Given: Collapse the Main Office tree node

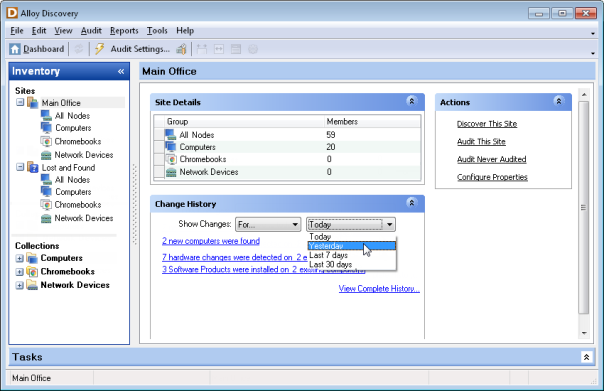Looking at the screenshot, I should (20, 102).
